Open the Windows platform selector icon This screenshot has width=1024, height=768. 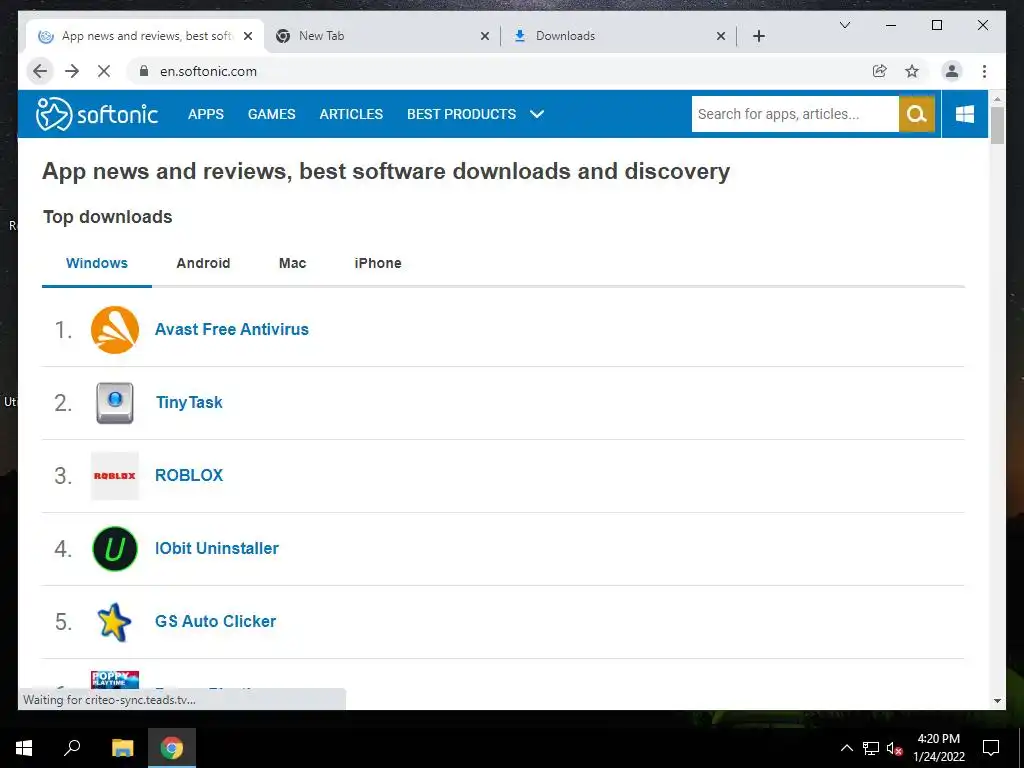[x=965, y=114]
